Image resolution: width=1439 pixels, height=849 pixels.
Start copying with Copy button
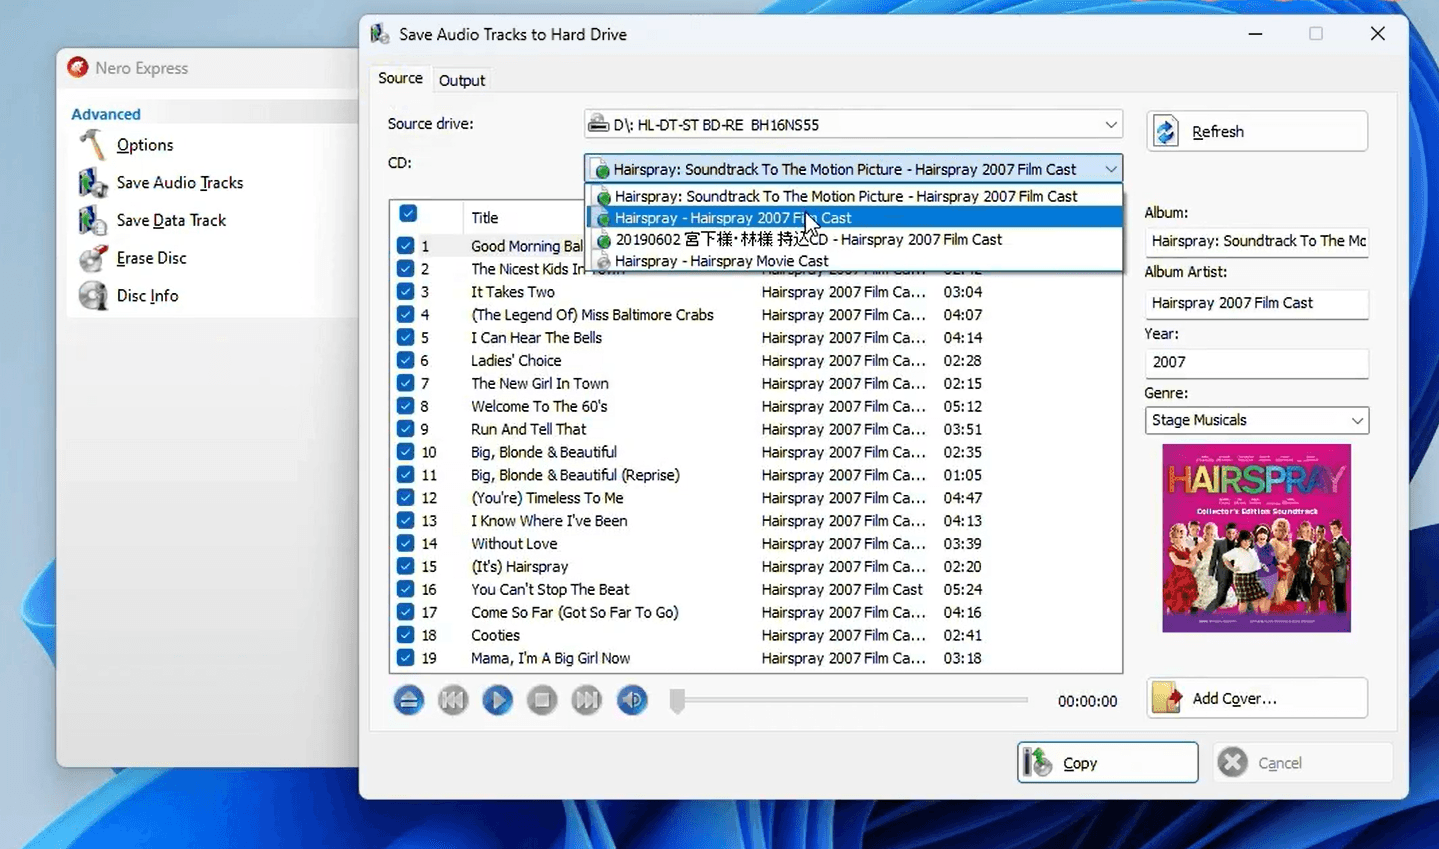tap(1108, 762)
